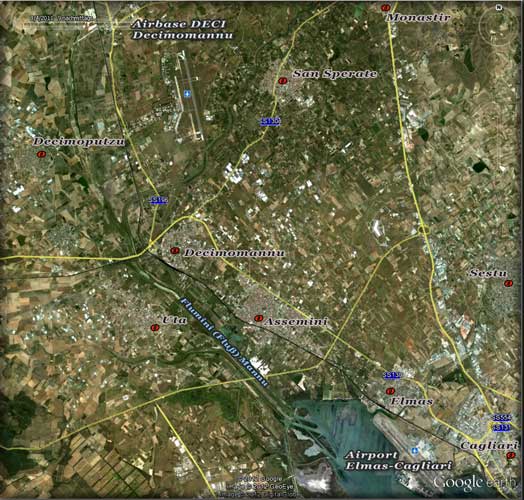
Task: Click the Assemini red placemark icon
Action: pos(258,319)
